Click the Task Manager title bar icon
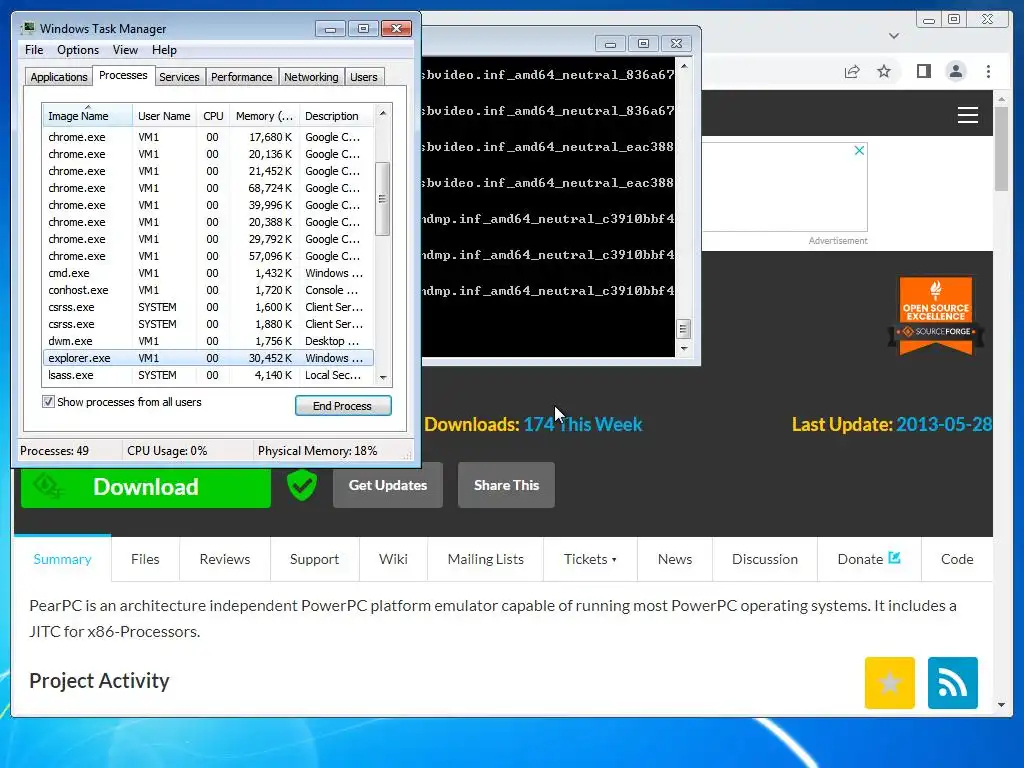Image resolution: width=1024 pixels, height=768 pixels. 28,28
